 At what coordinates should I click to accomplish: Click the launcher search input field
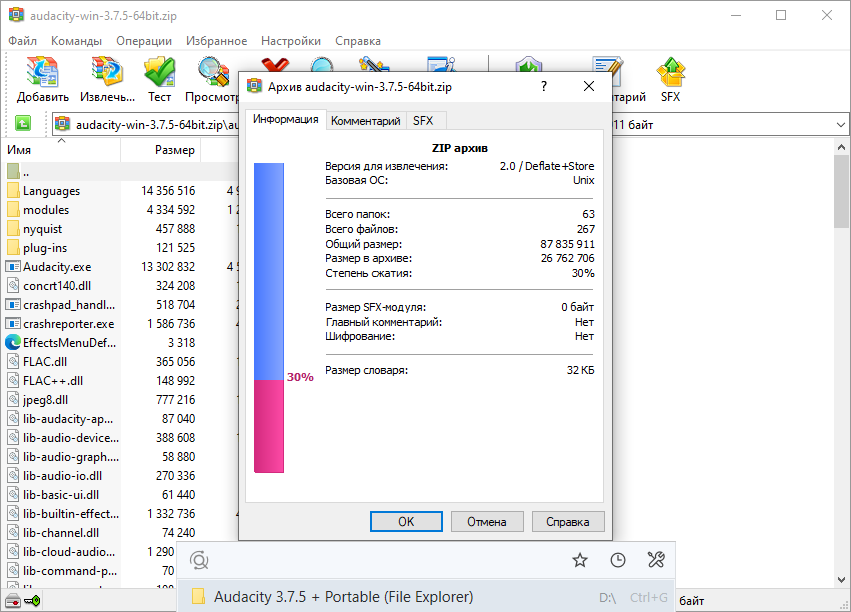click(x=388, y=560)
